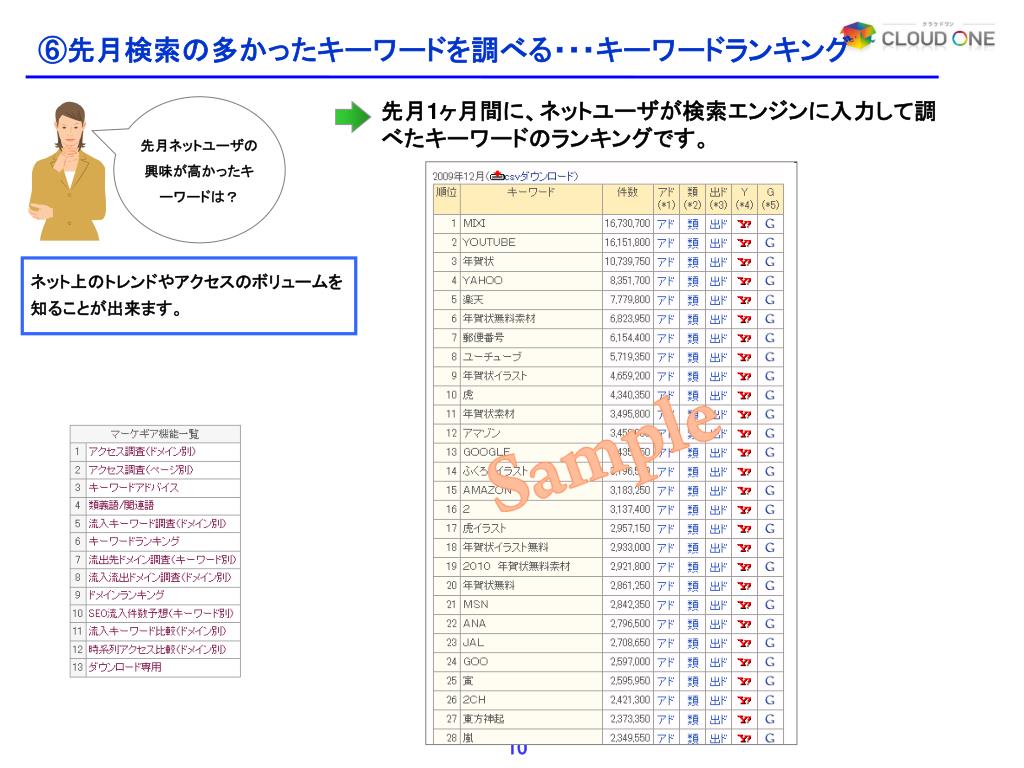Open Yahoo icon in the JAL row

pyautogui.click(x=744, y=643)
